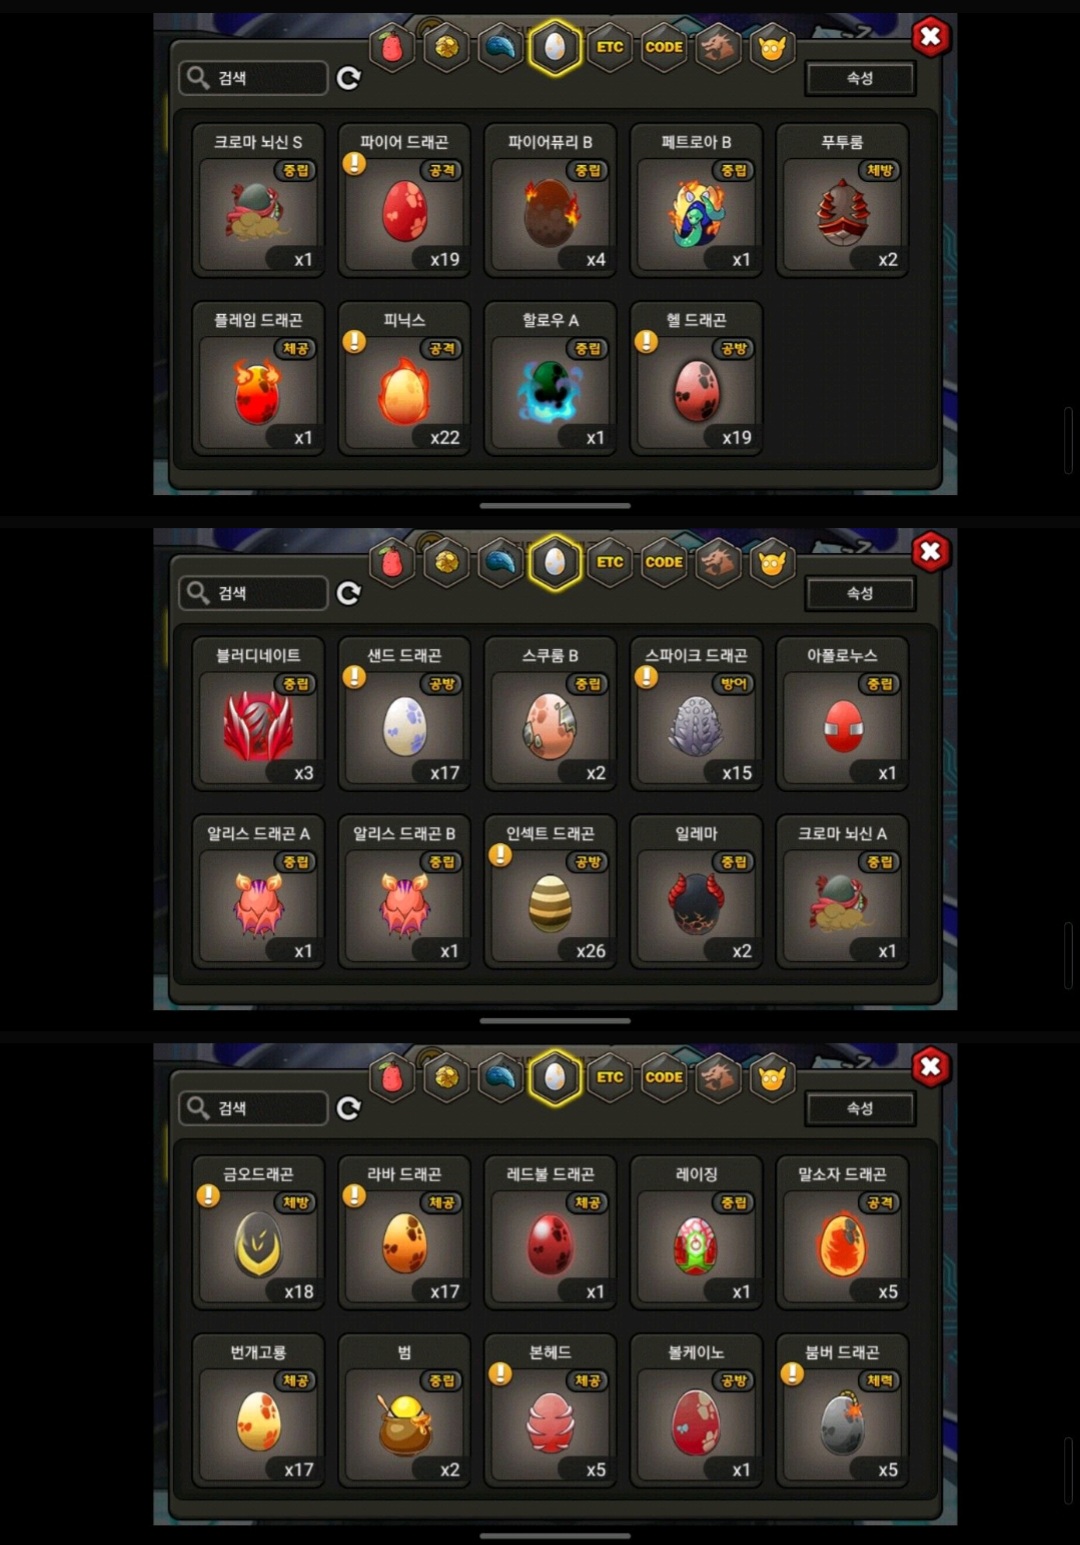Select the 아폴로누스 red egg
This screenshot has width=1080, height=1545.
[x=842, y=714]
